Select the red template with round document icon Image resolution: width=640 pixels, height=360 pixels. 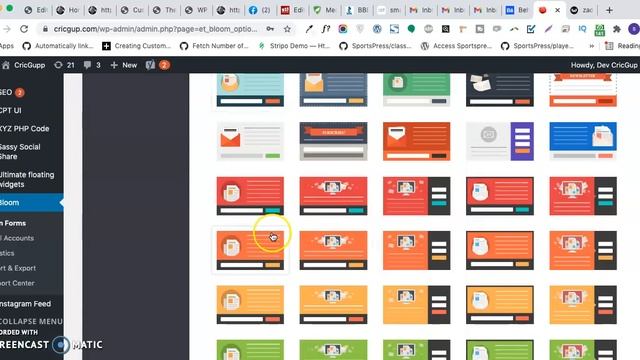250,196
